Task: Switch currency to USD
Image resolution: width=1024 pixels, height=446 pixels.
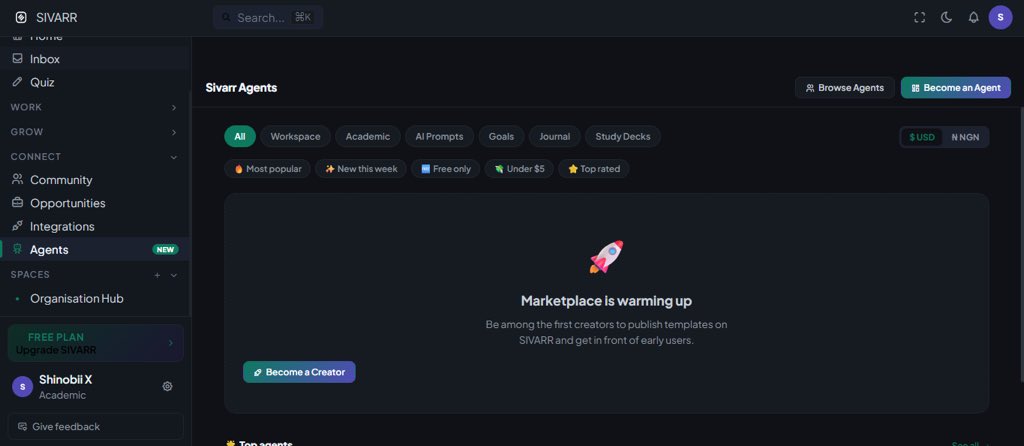Action: (x=922, y=137)
